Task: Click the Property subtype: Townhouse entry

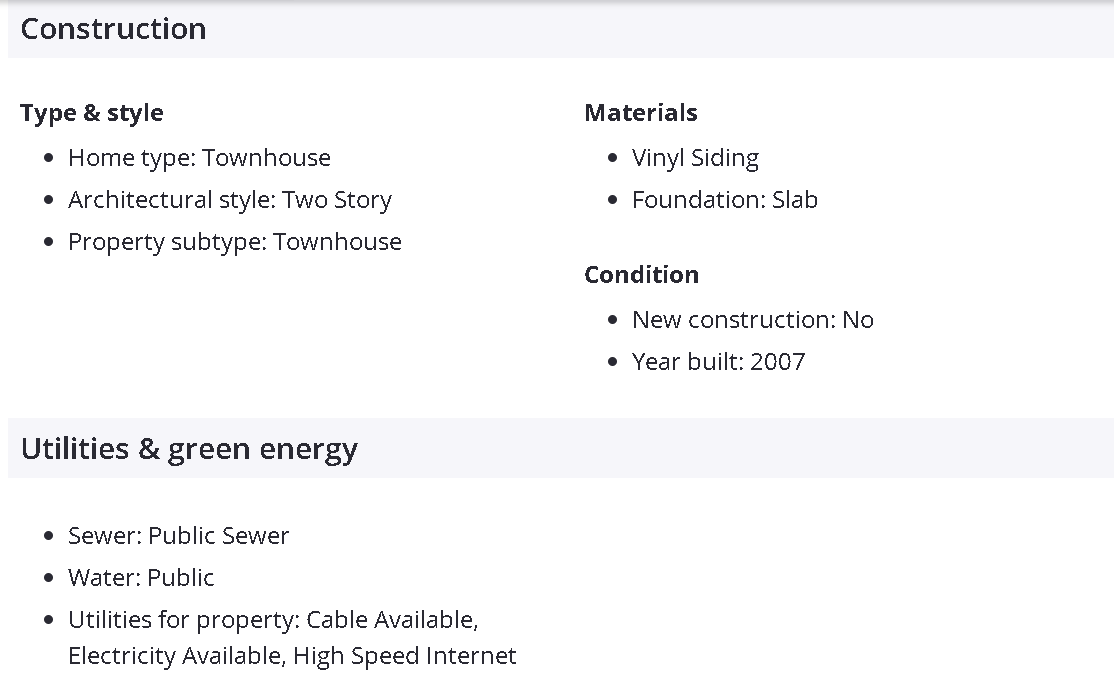Action: click(235, 242)
